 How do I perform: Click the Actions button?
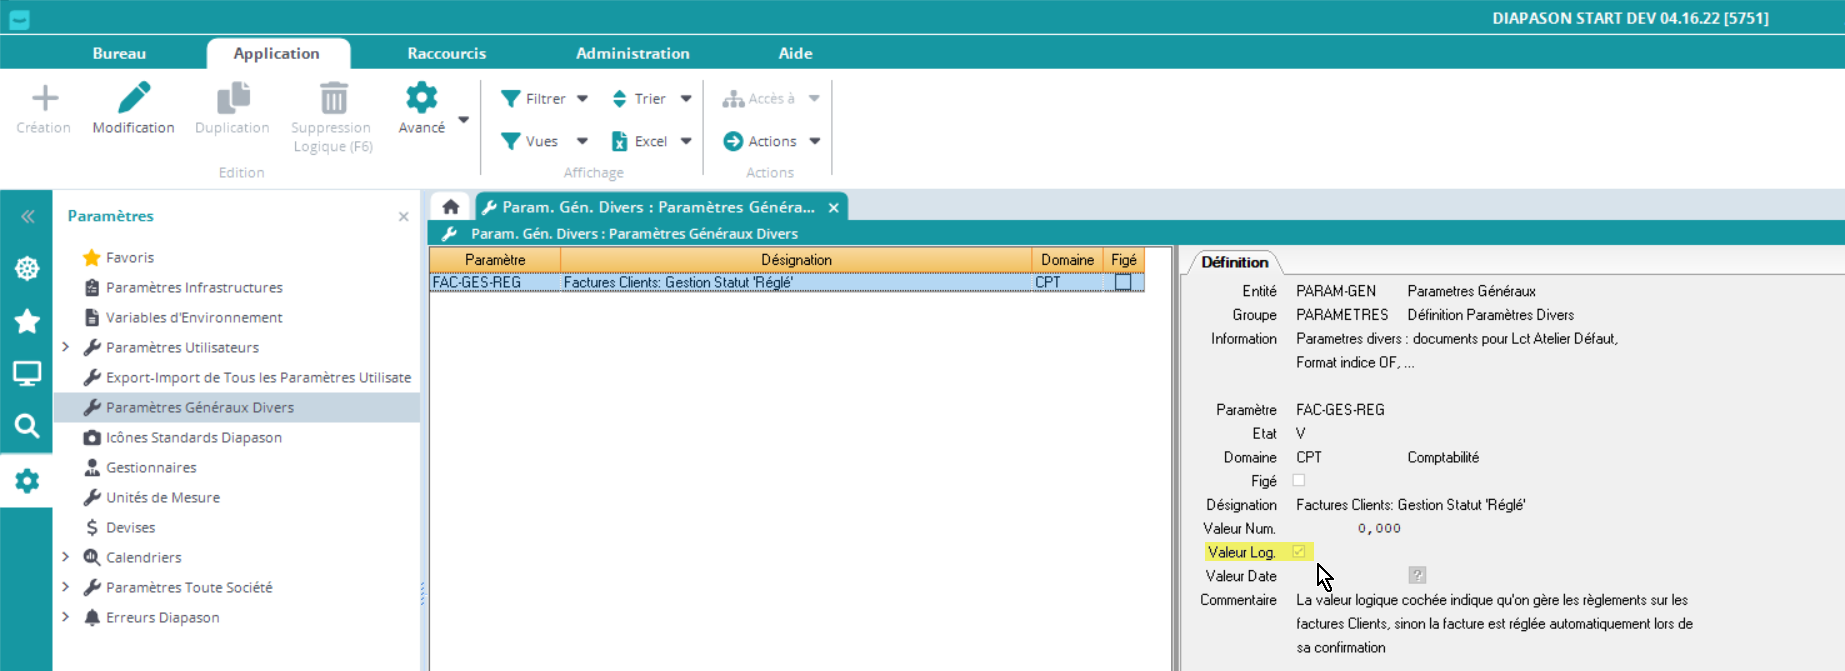[771, 141]
